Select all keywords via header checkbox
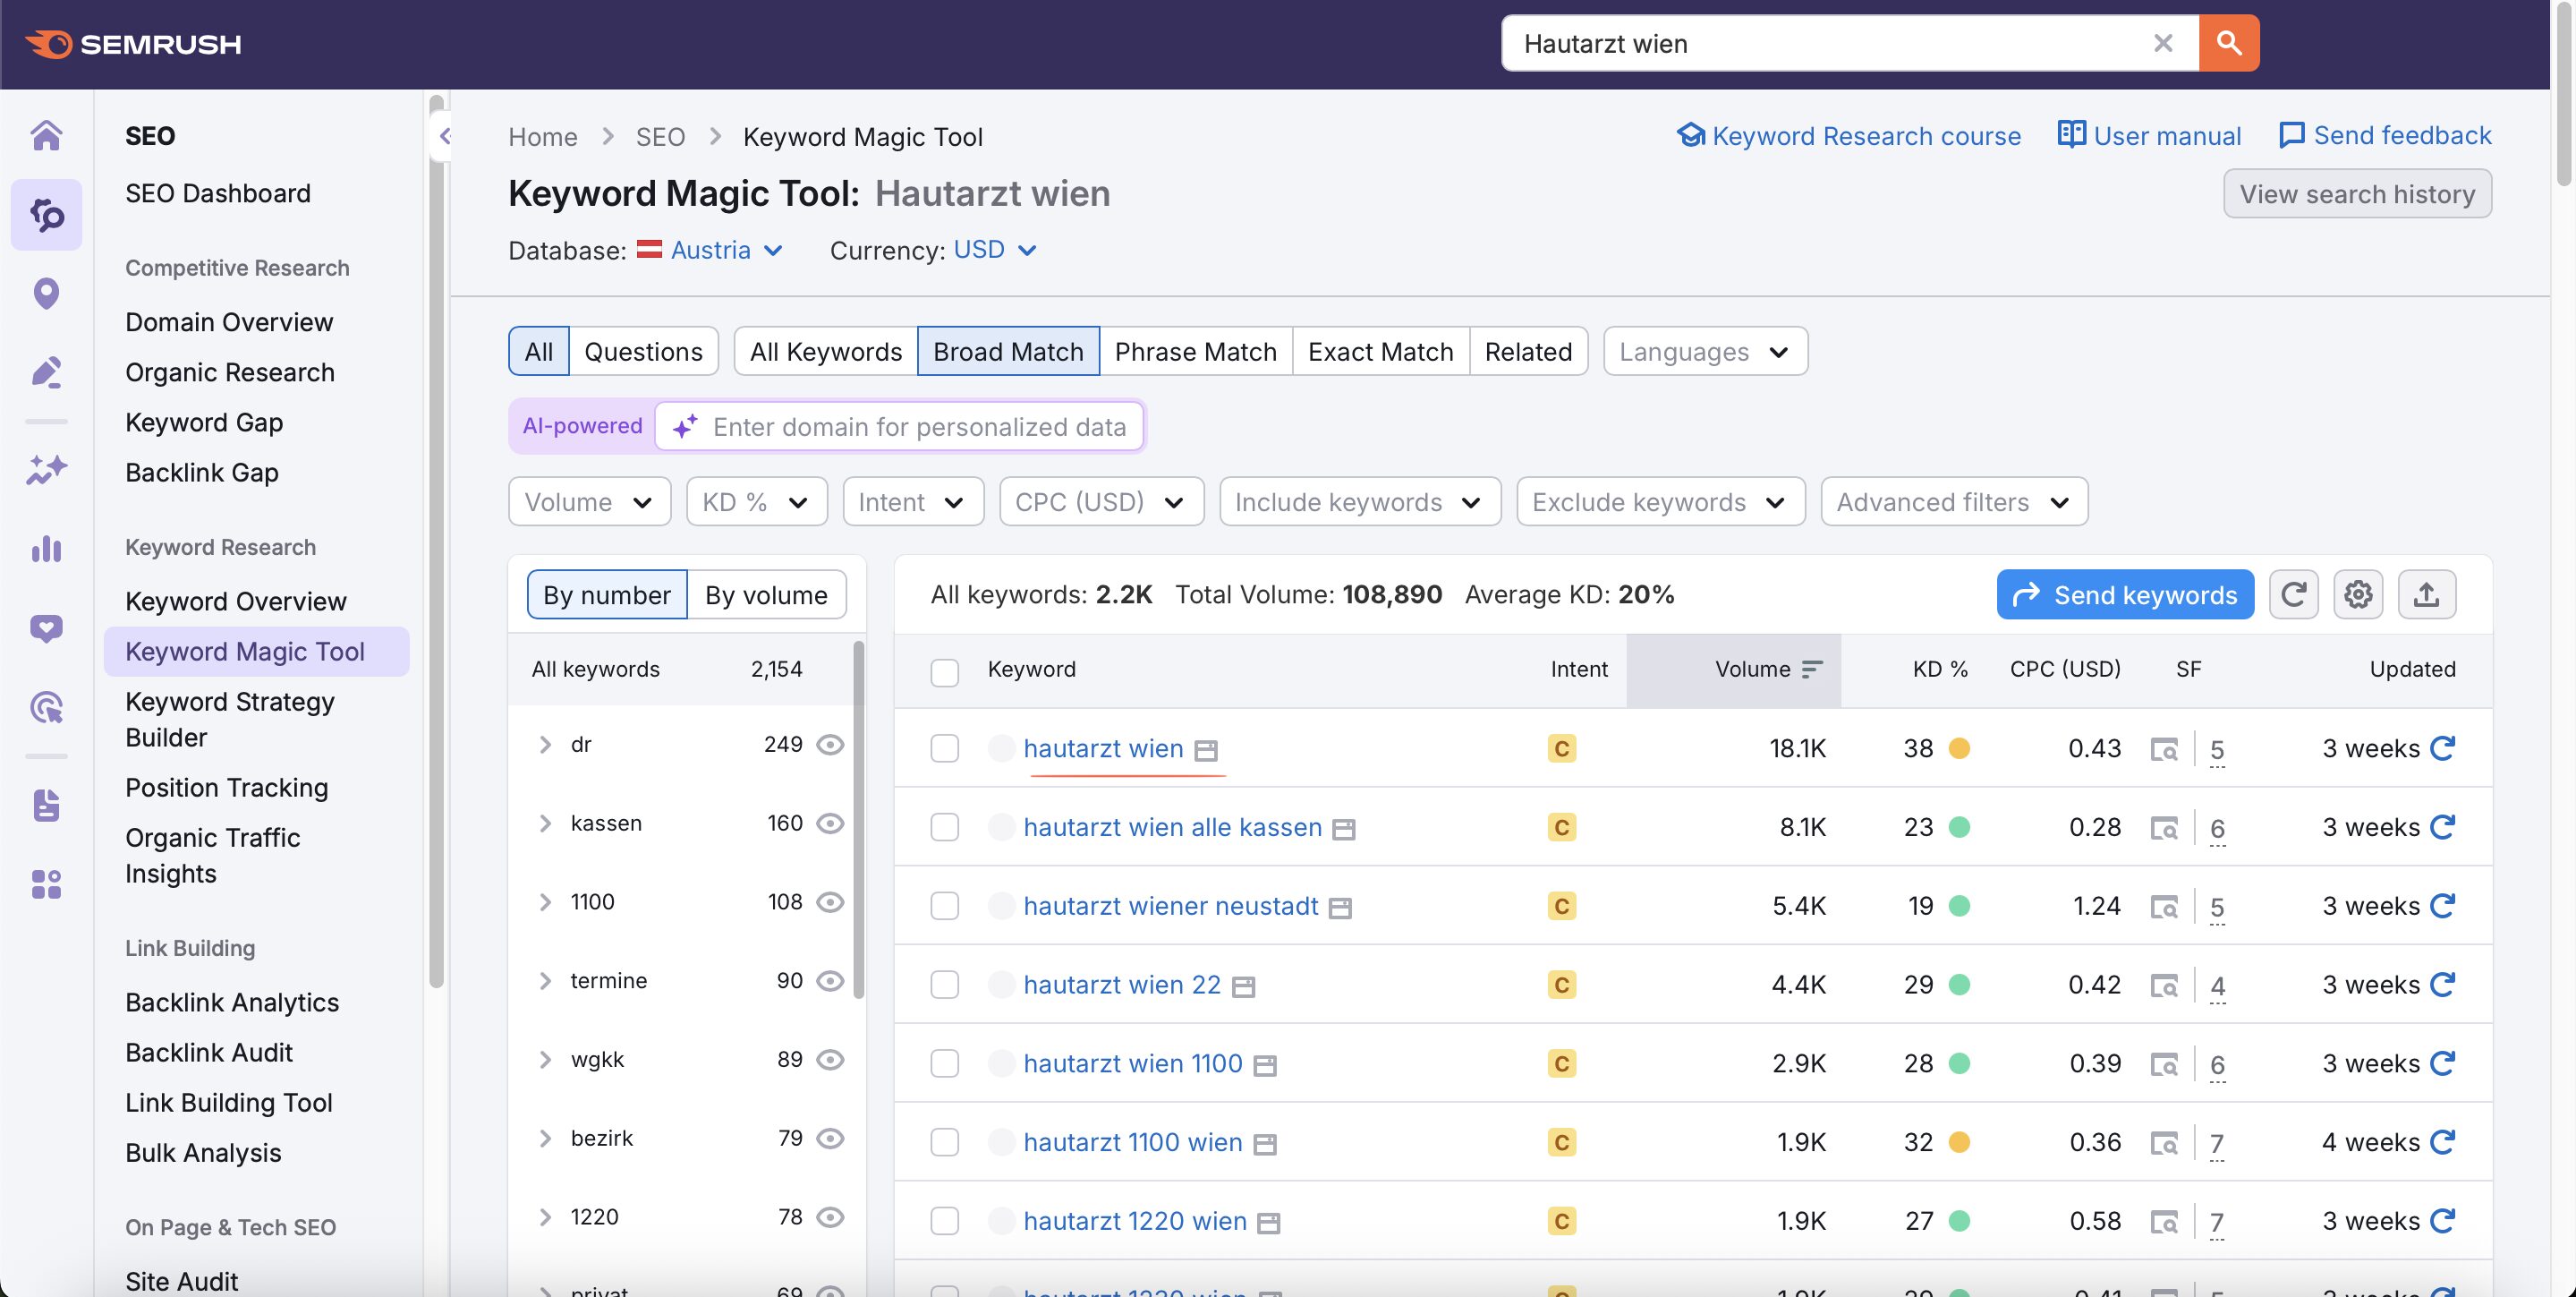Screen dimensions: 2576x1297 [944, 672]
